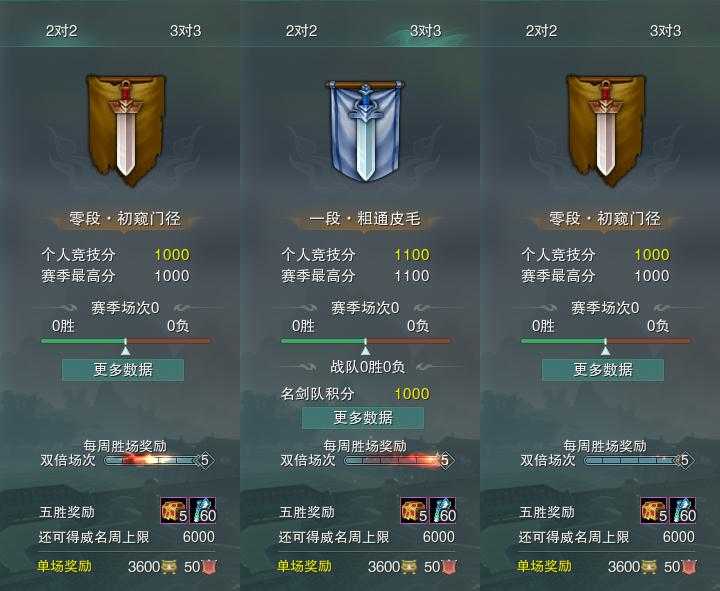Click the 双倍场次 progress bar in left panel

[x=159, y=460]
